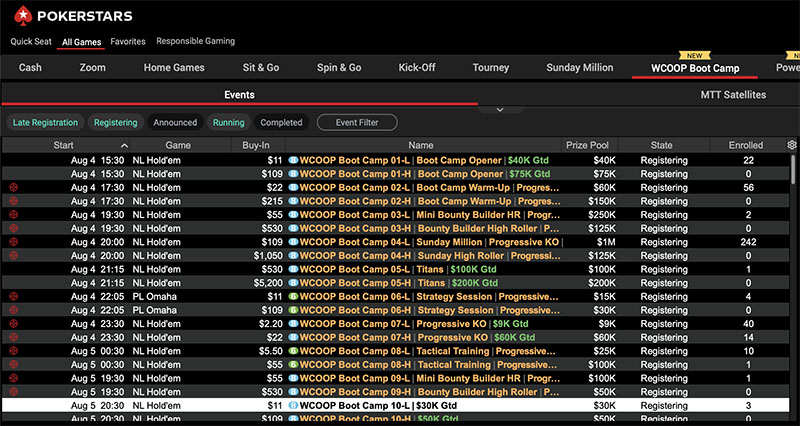This screenshot has height=426, width=800.
Task: Sort by Start column arrow
Action: 124,146
